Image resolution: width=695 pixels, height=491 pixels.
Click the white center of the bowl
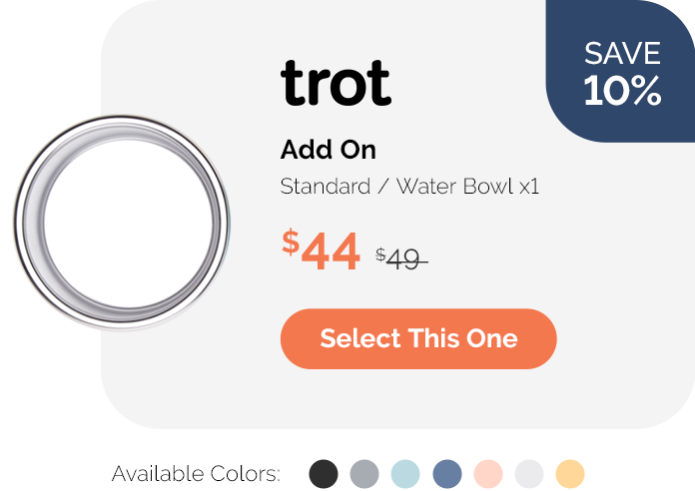[128, 224]
